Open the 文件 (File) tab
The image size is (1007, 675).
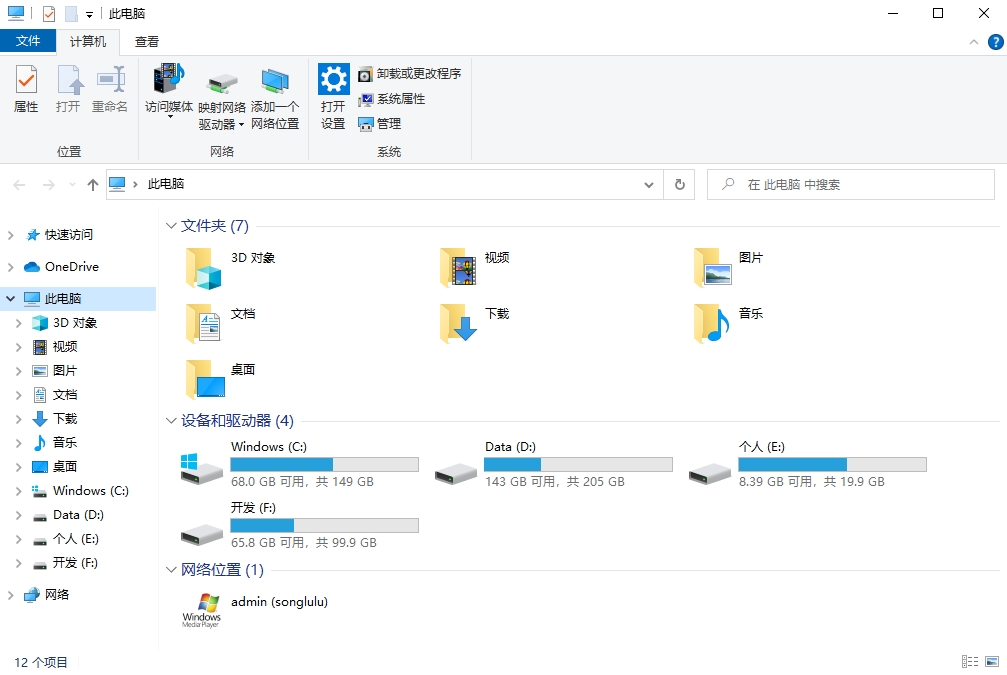click(28, 41)
